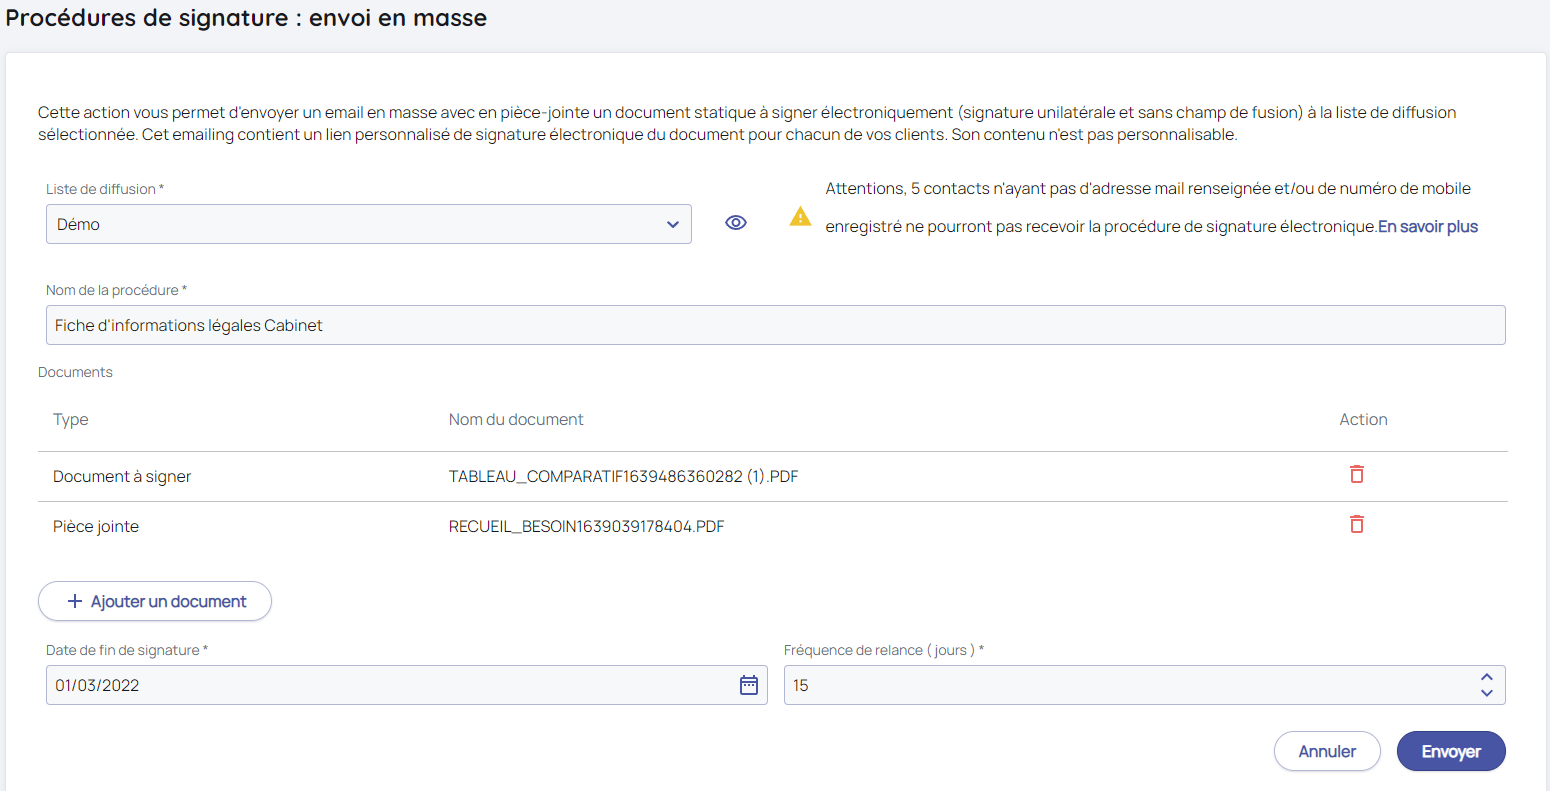
Task: Remove the RECUEIL_BESOIN attachment with its trash icon
Action: pyautogui.click(x=1356, y=525)
